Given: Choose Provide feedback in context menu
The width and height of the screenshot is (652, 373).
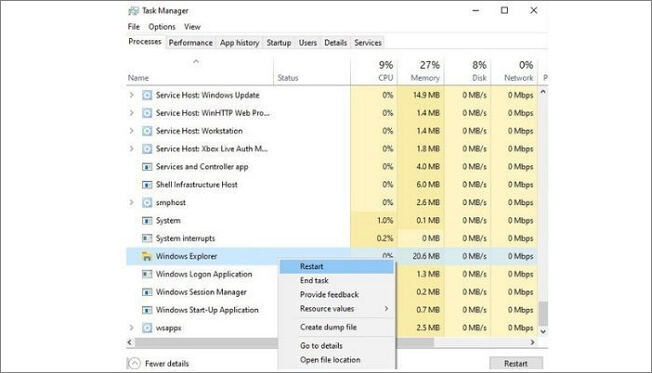Looking at the screenshot, I should (336, 294).
